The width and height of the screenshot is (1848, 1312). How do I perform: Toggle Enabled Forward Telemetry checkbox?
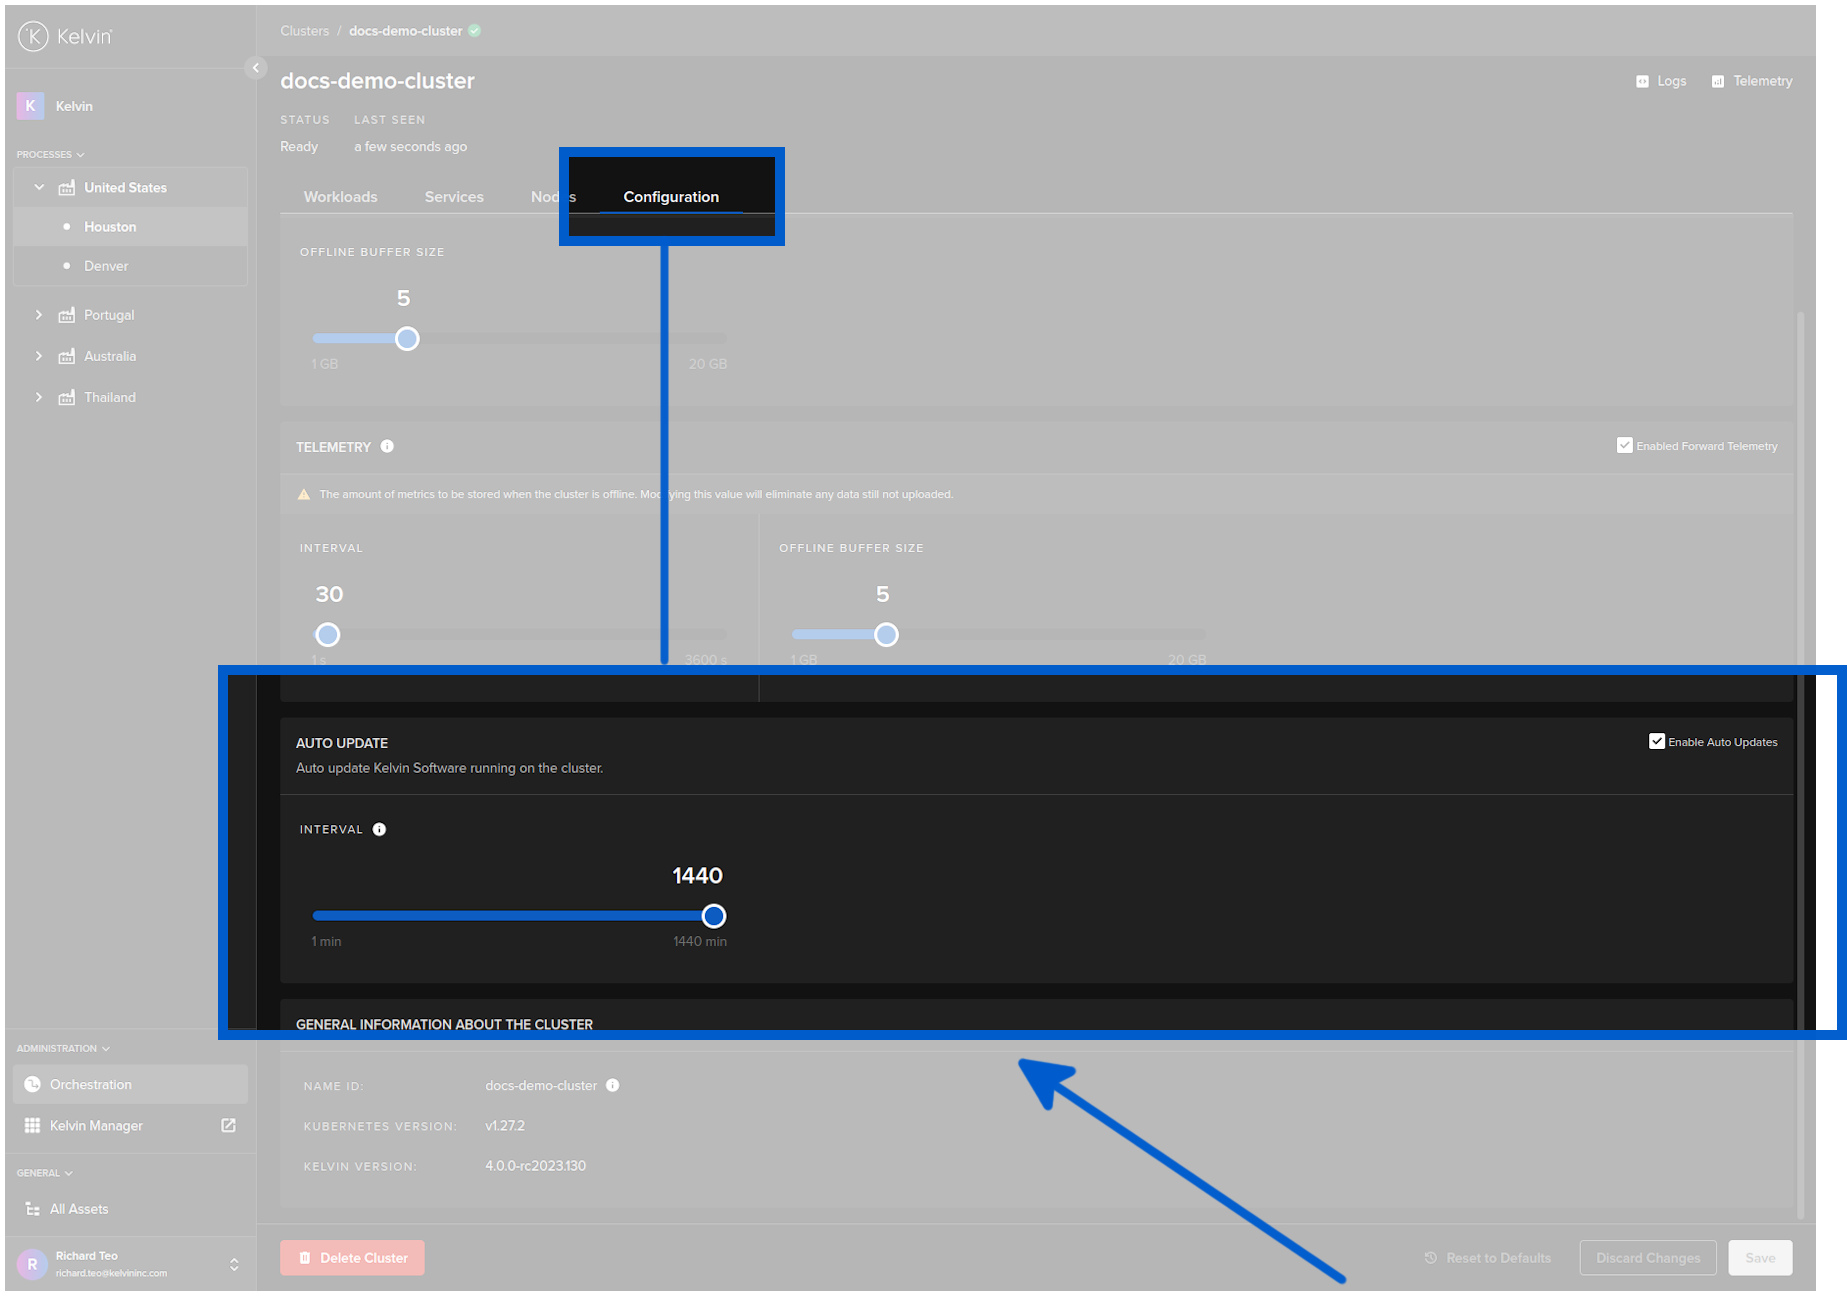(1624, 446)
